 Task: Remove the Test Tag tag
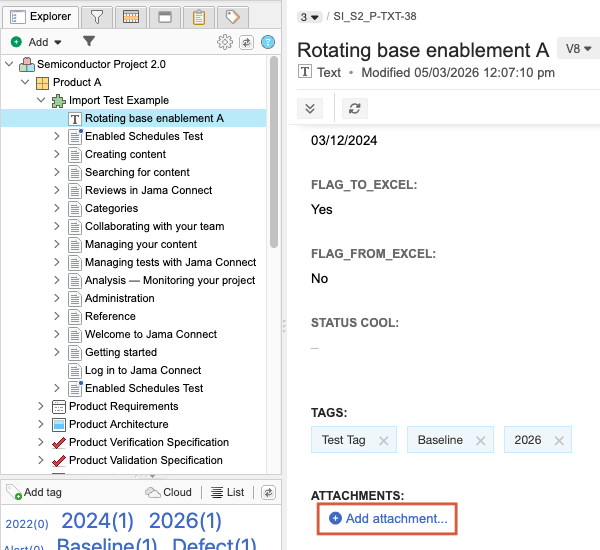click(x=383, y=441)
